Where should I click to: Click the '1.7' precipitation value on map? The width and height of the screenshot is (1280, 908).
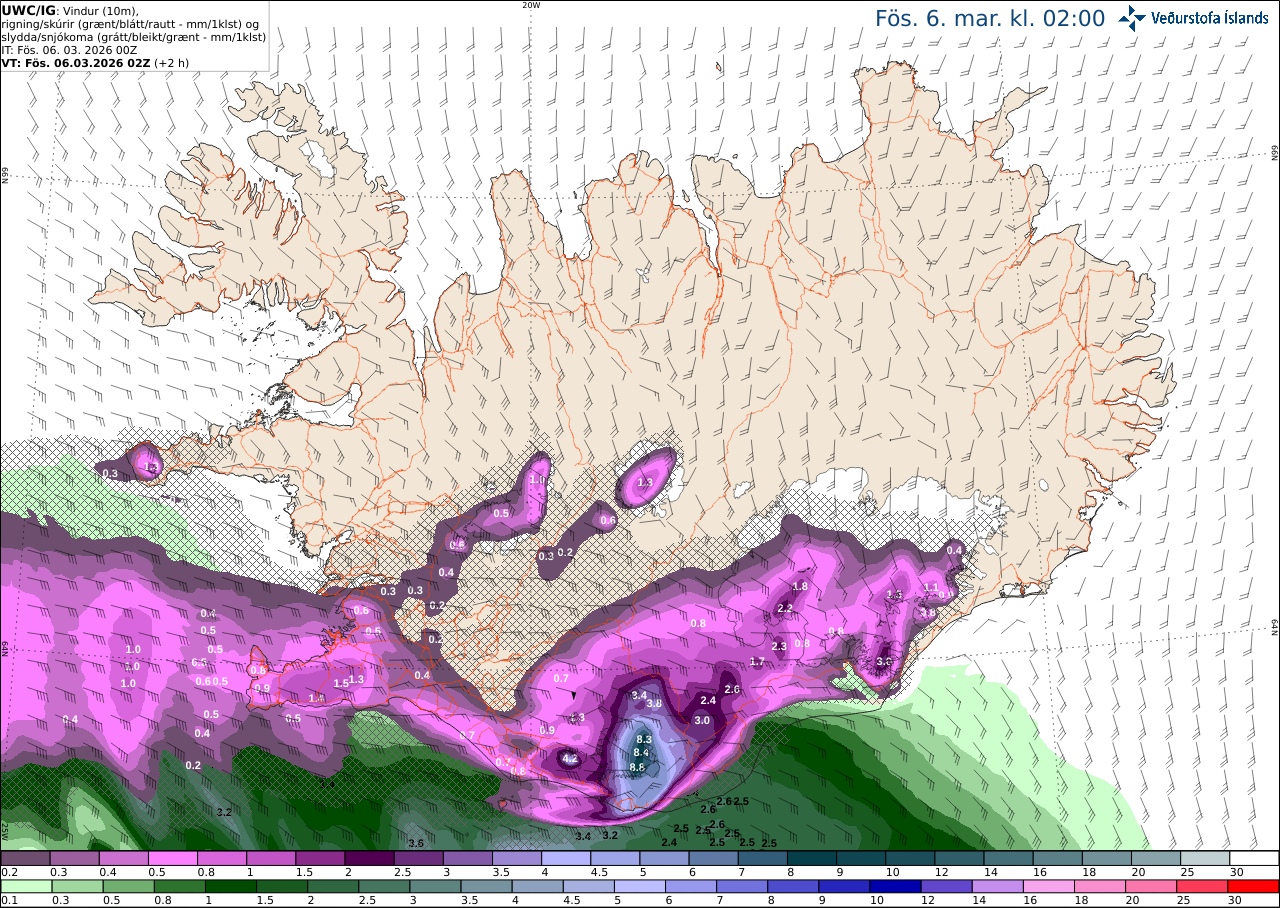[x=757, y=662]
